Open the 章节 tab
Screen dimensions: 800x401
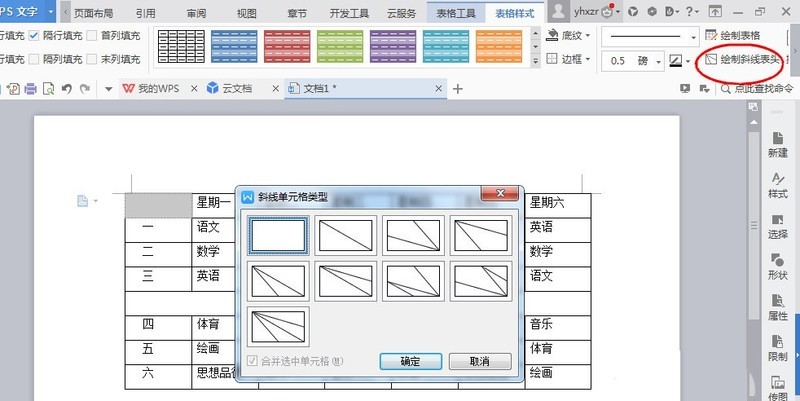(297, 13)
